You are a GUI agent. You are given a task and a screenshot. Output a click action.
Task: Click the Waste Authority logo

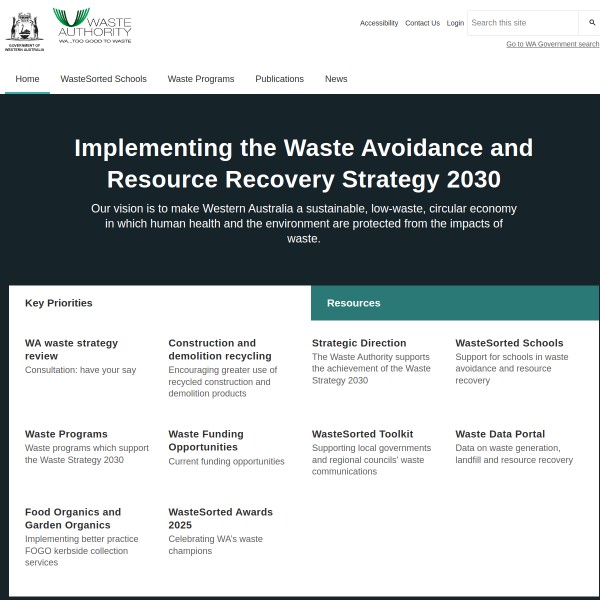pyautogui.click(x=93, y=26)
